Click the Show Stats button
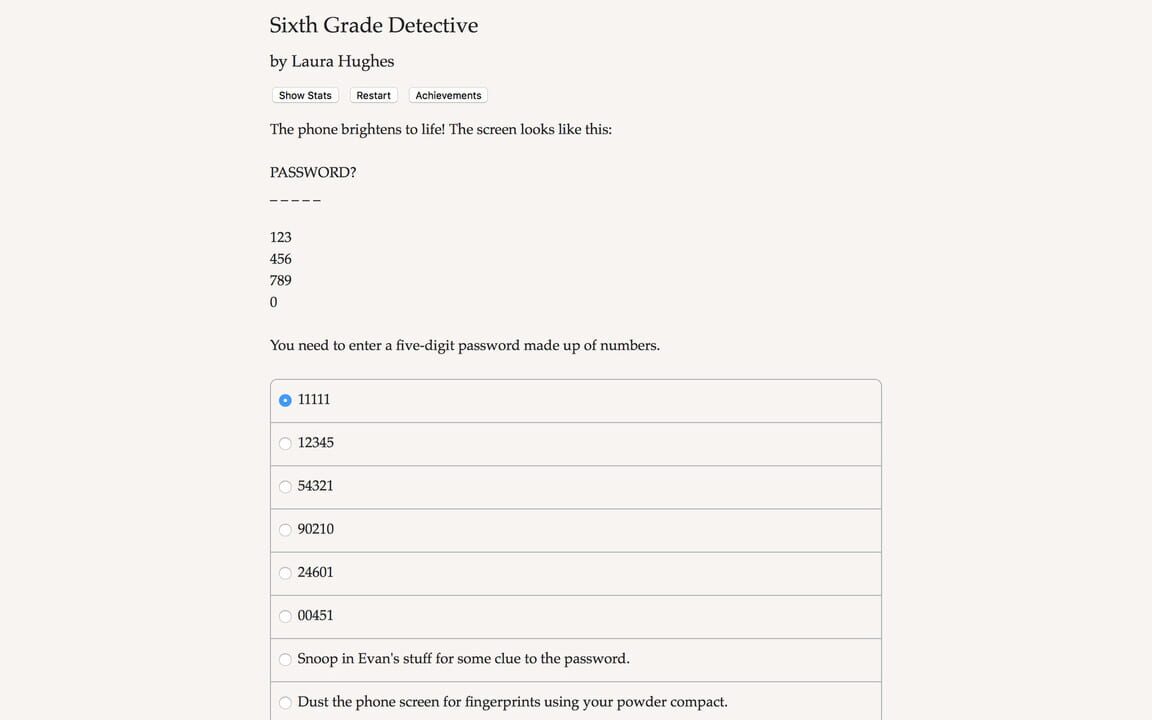Viewport: 1152px width, 720px height. (304, 95)
